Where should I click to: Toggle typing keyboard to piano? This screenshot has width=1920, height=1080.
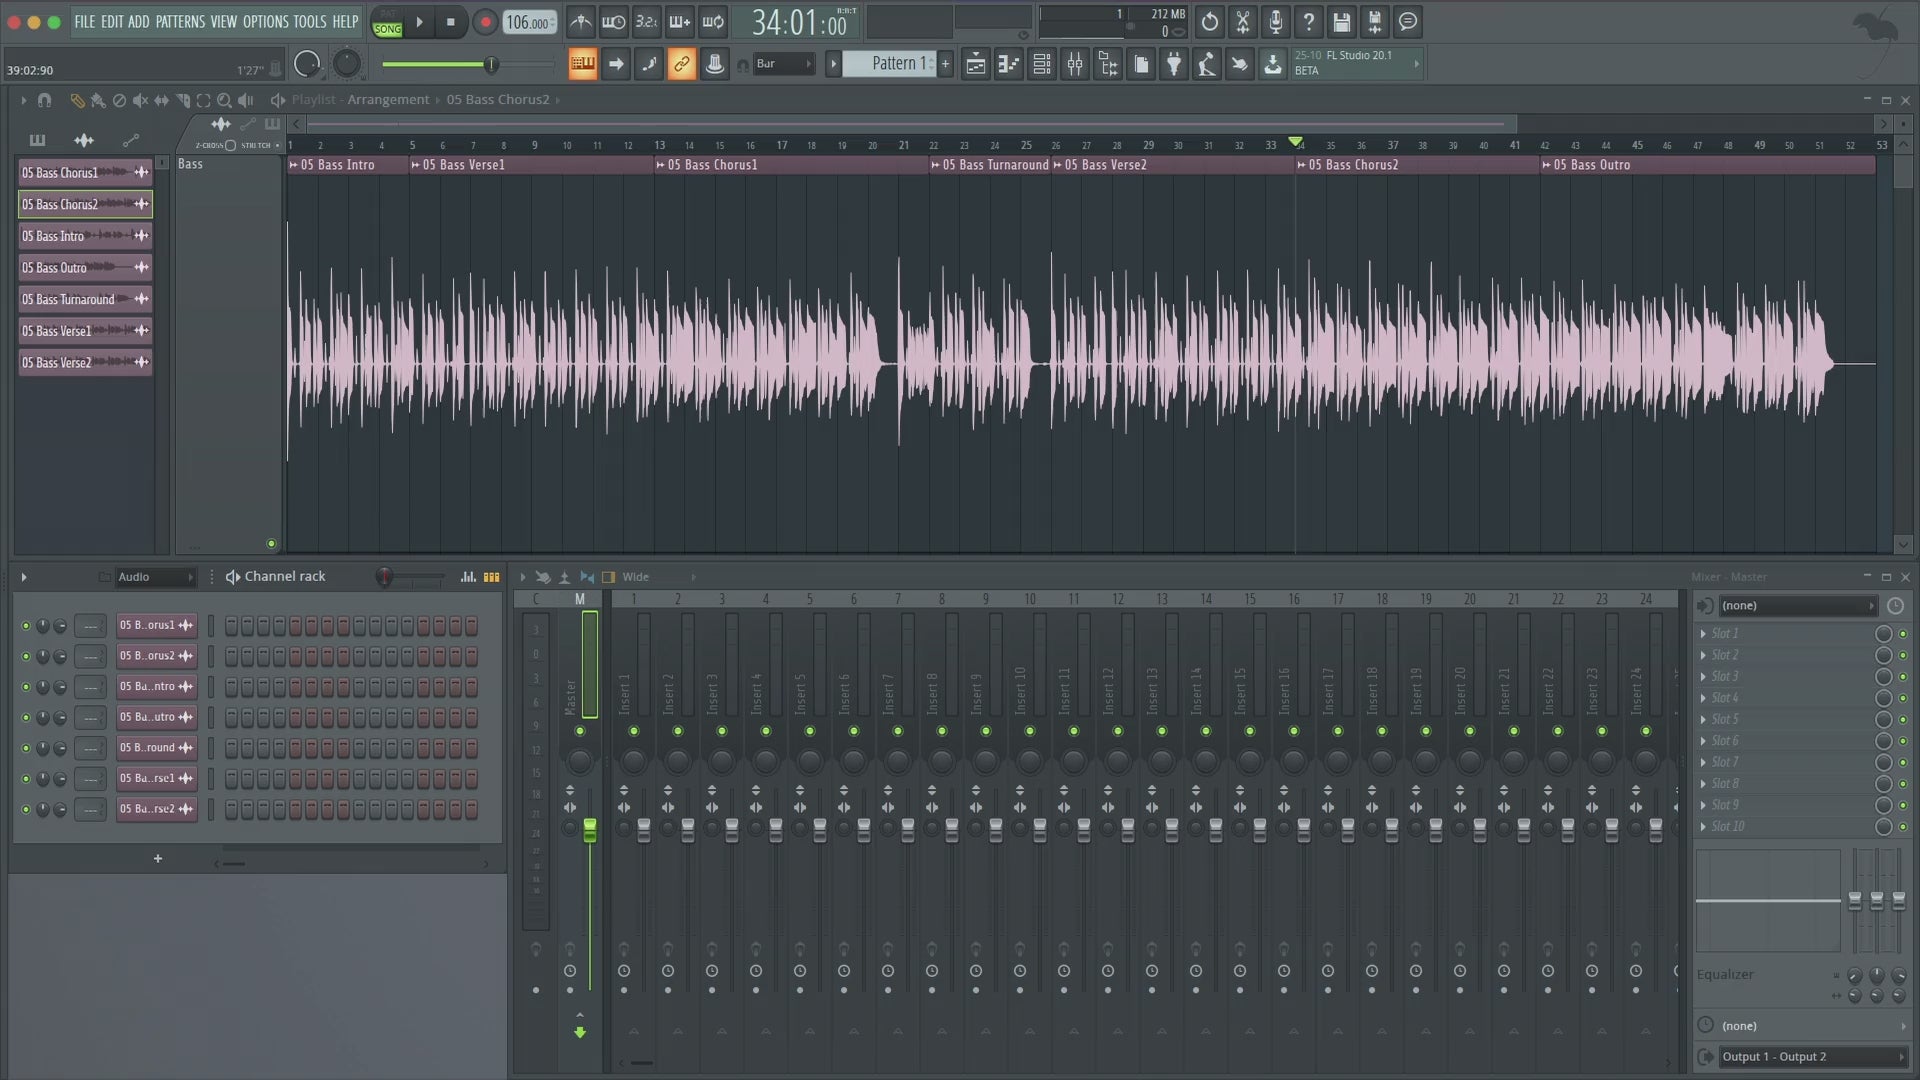pos(582,64)
